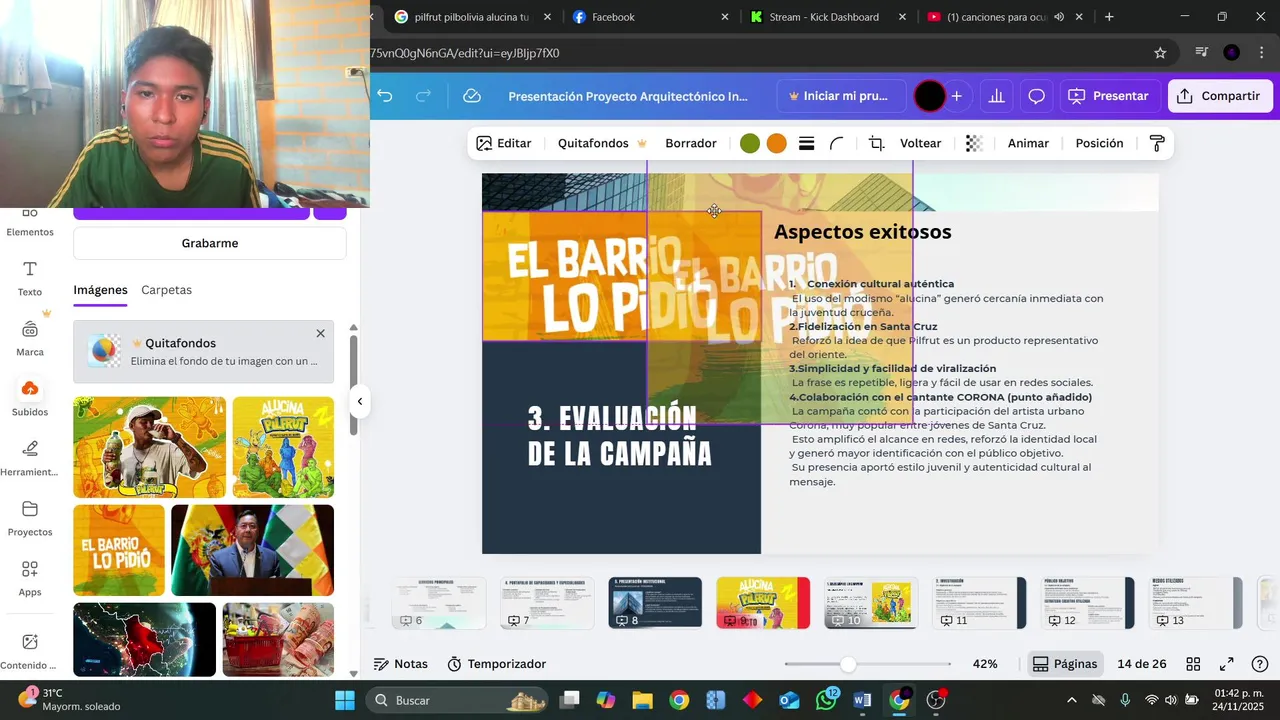
Task: Open the transparency checkerboard icon
Action: coord(973,143)
